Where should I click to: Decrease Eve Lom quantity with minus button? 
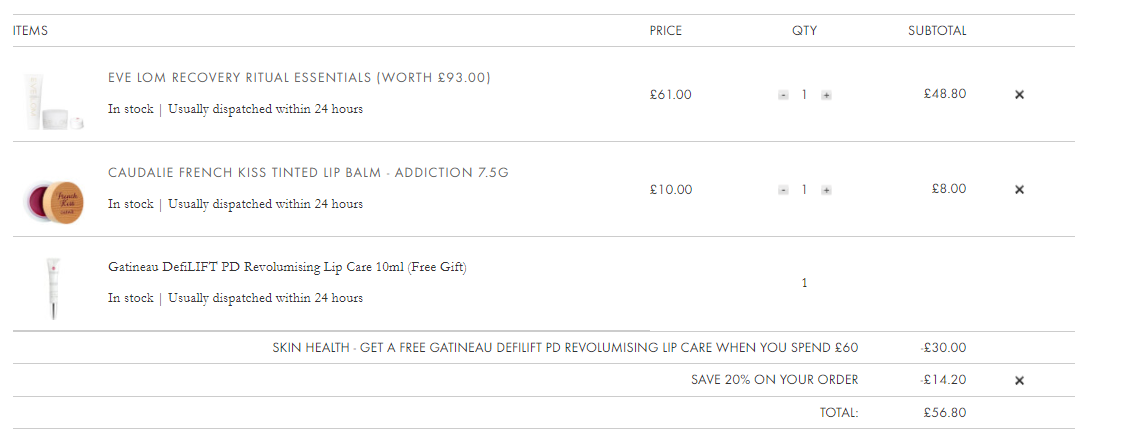(783, 95)
